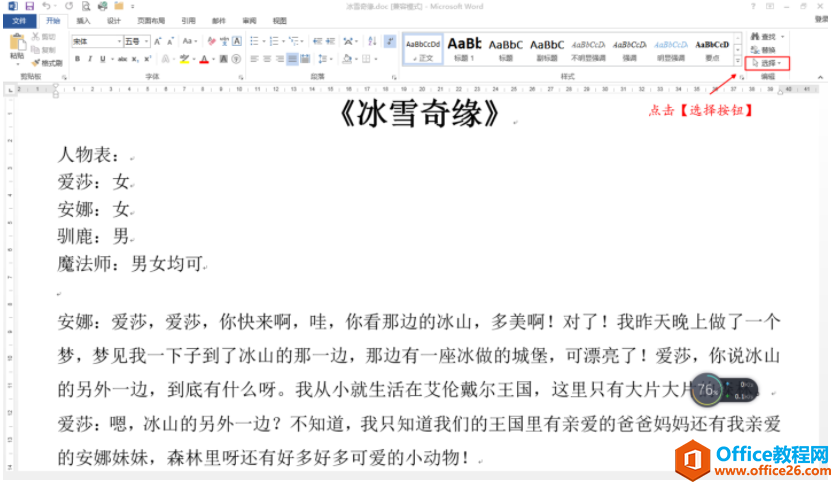Click the Clear Formatting eraser icon
This screenshot has width=838, height=488.
[x=212, y=41]
